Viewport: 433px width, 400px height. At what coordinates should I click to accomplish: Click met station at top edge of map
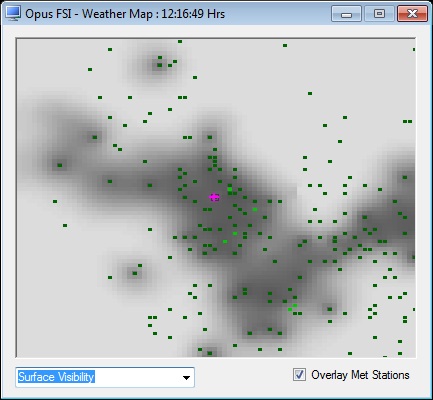point(180,41)
